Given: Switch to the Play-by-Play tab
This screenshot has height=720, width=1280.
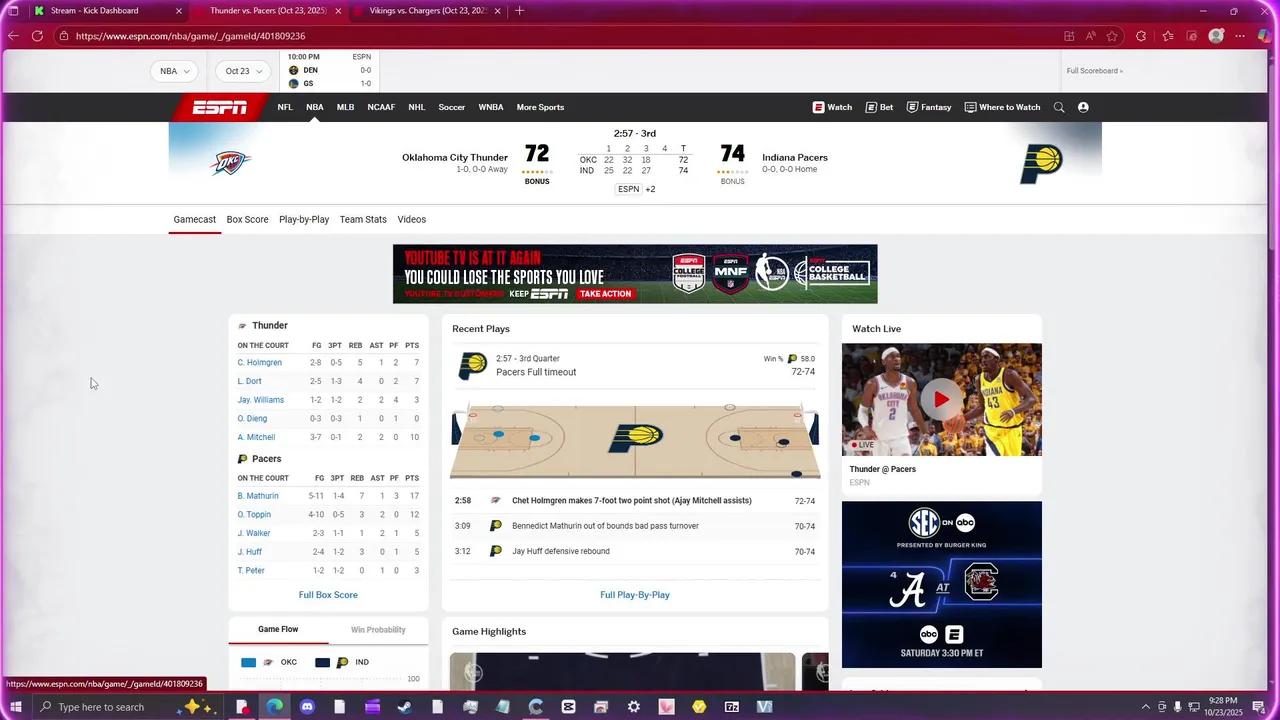Looking at the screenshot, I should point(304,219).
